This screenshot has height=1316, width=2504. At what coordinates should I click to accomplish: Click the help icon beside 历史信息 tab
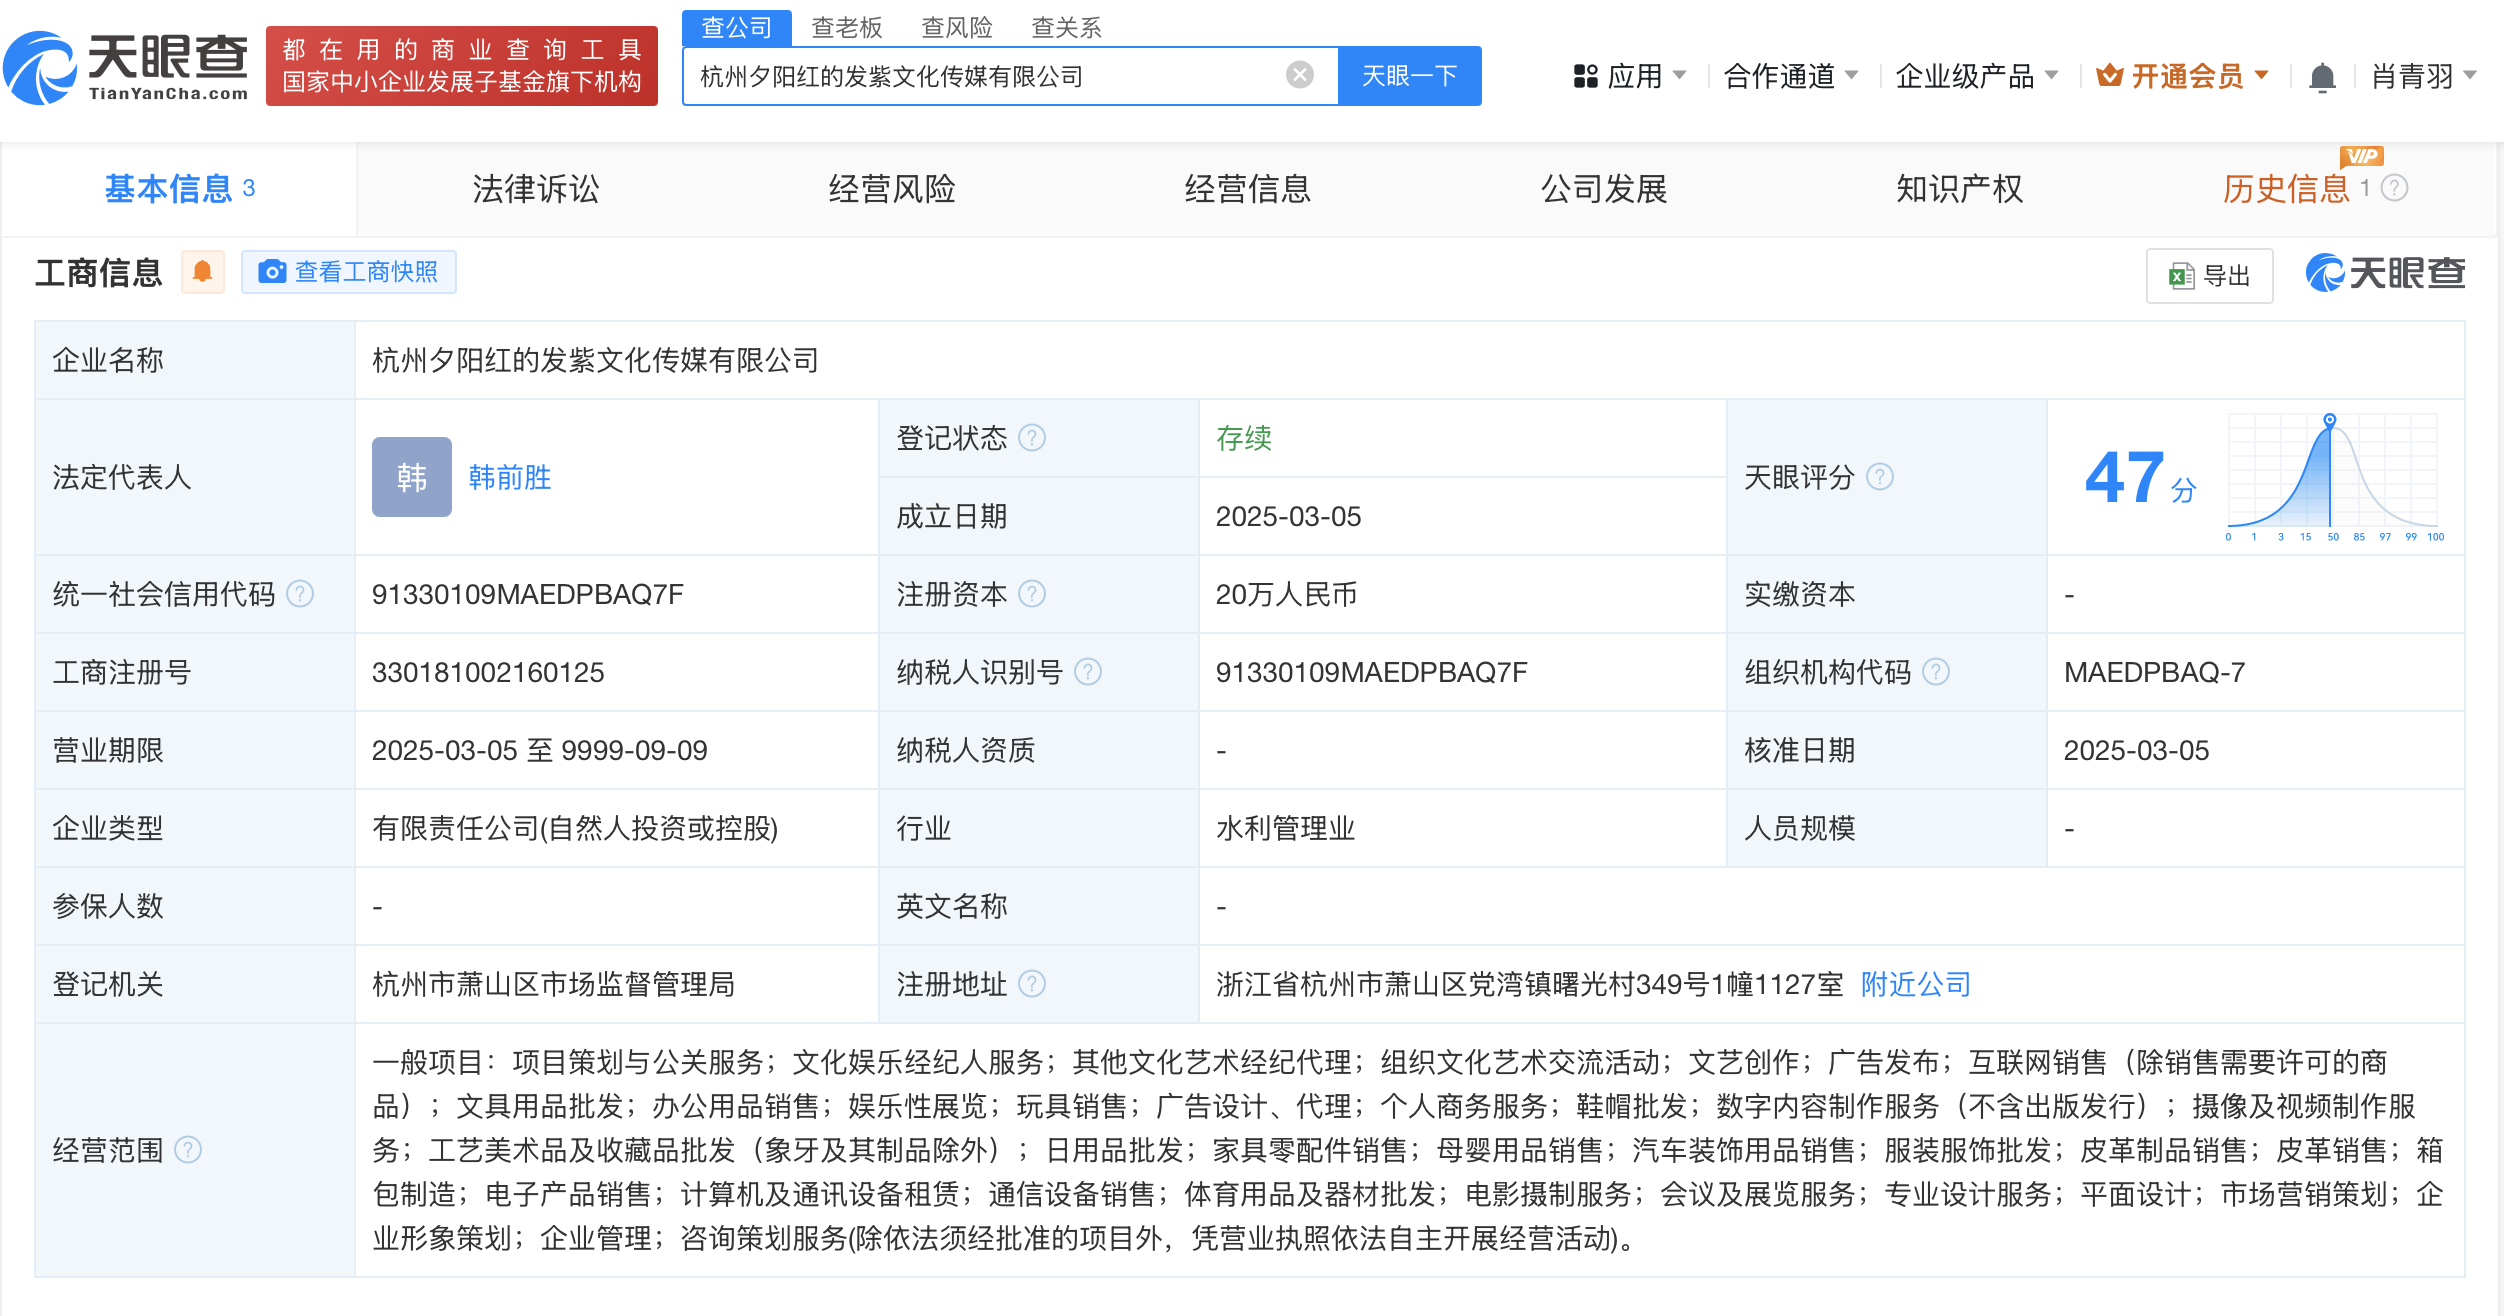click(2394, 188)
